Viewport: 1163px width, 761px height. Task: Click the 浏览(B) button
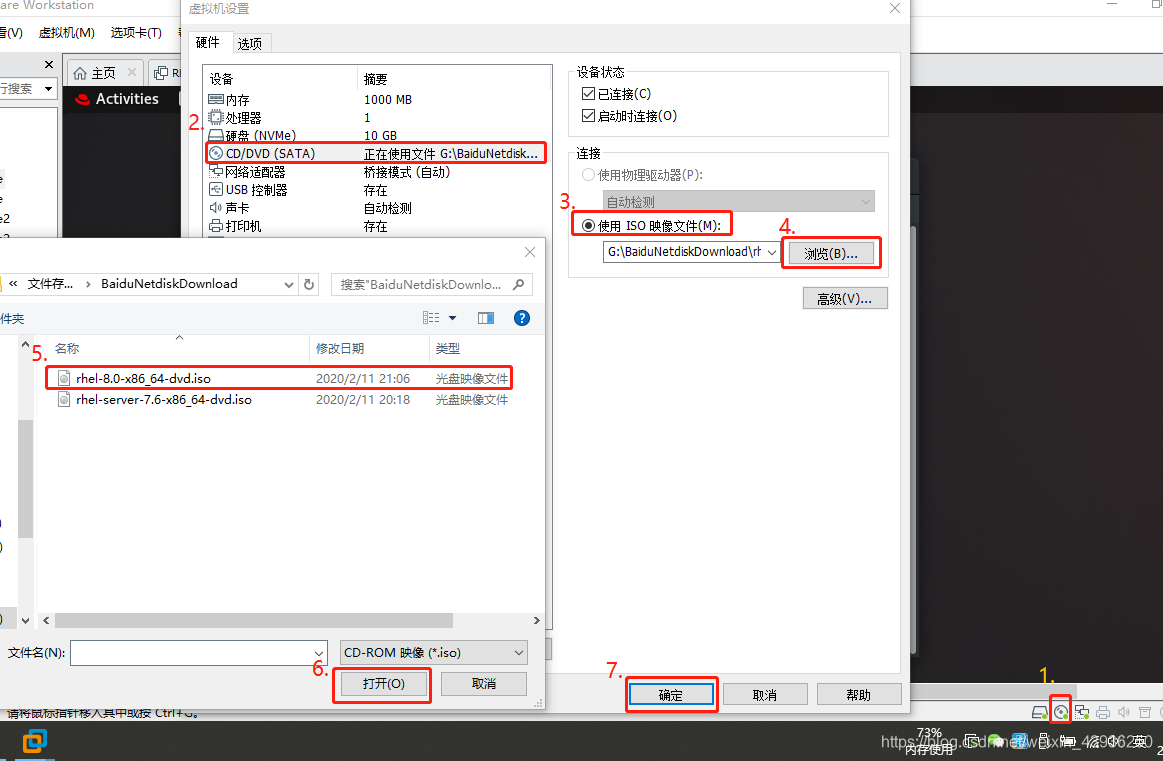[831, 253]
